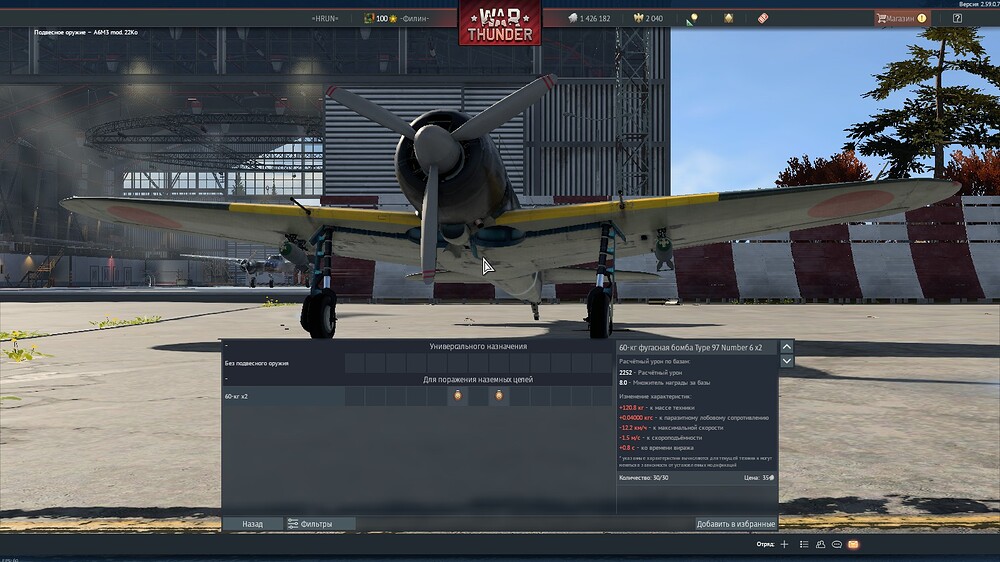Click the =HRUN= squadron tag
The height and width of the screenshot is (562, 1000).
(325, 18)
